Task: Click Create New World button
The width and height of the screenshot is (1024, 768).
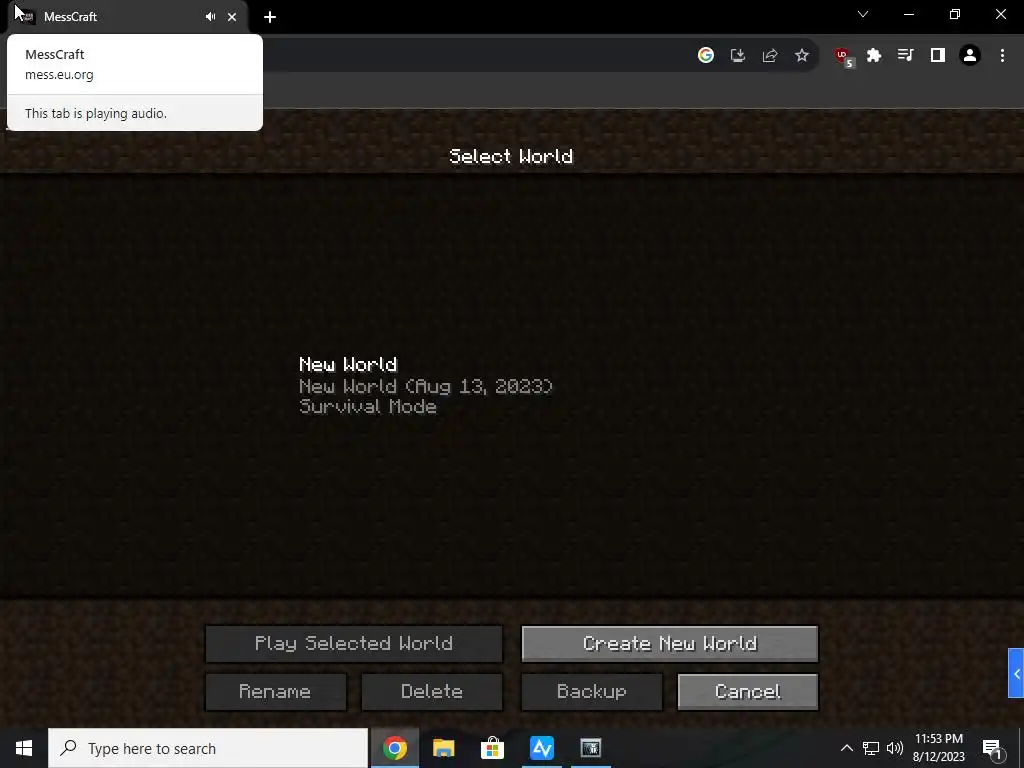Action: click(x=669, y=644)
